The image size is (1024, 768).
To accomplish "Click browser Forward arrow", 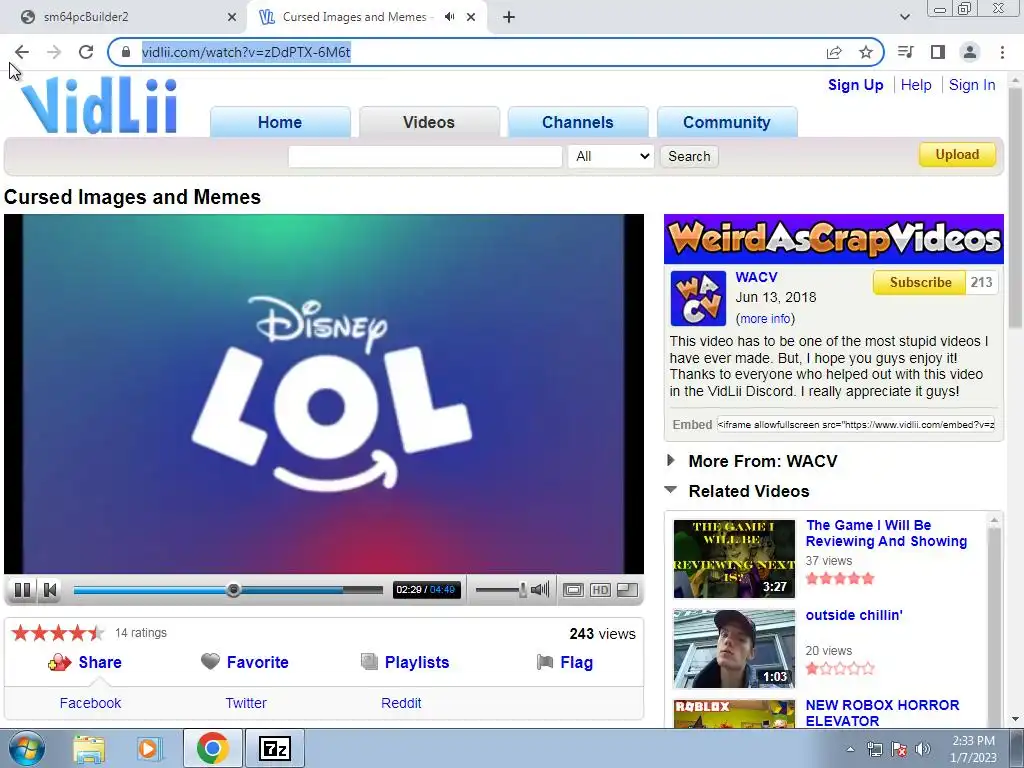I will [x=54, y=52].
